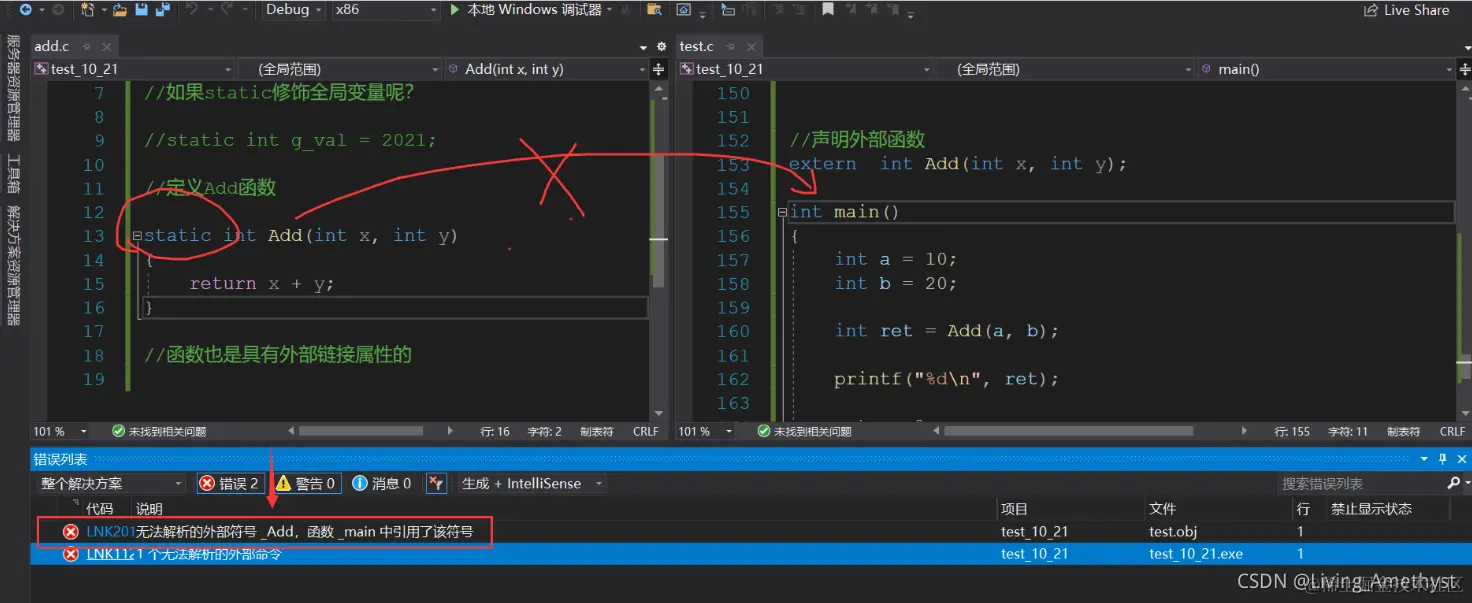Click test_10_21.exe file cell
Screen dimensions: 1472x603
click(1196, 553)
